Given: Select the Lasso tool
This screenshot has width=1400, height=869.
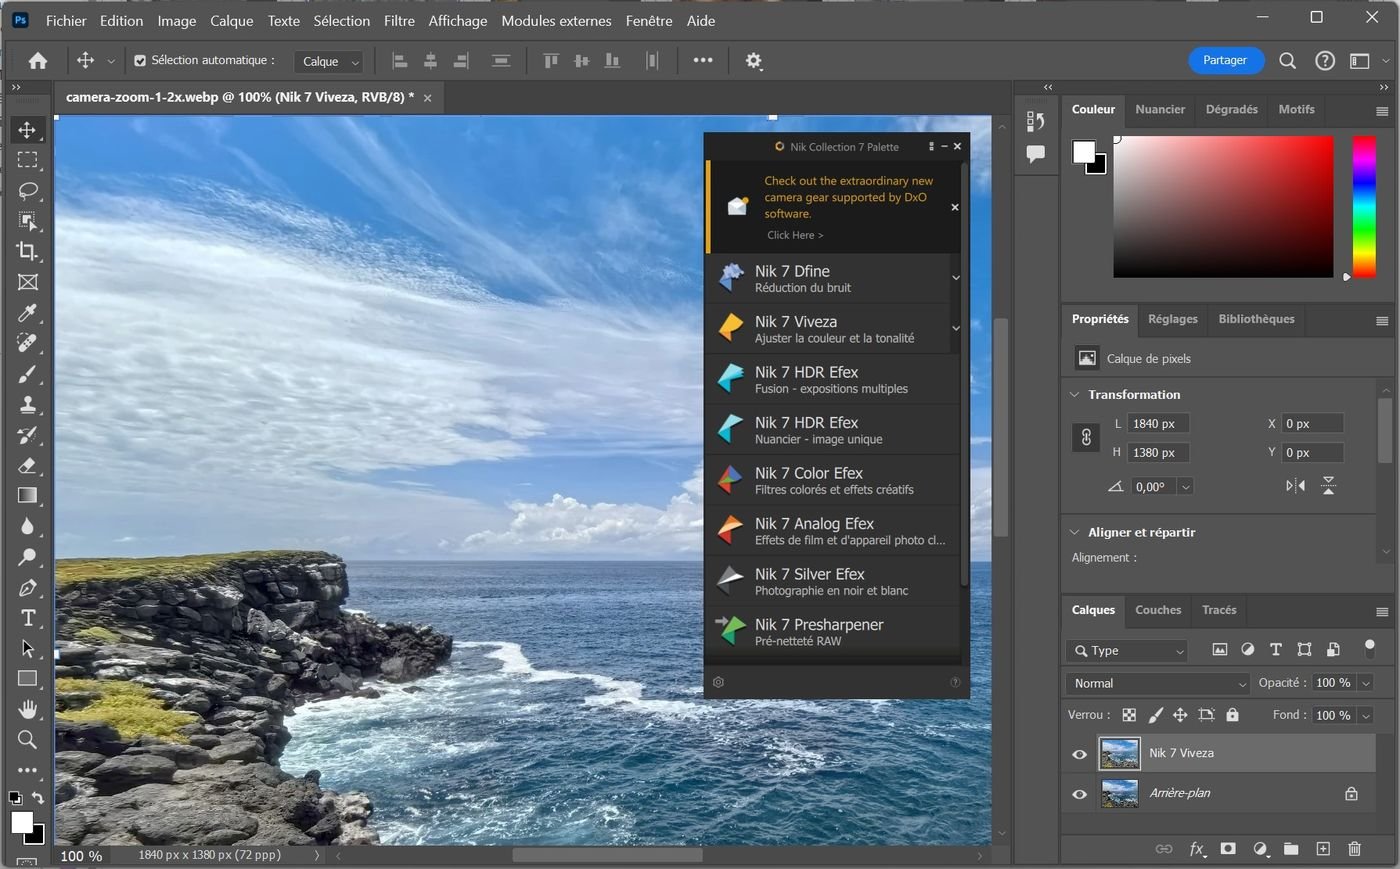Looking at the screenshot, I should 28,190.
